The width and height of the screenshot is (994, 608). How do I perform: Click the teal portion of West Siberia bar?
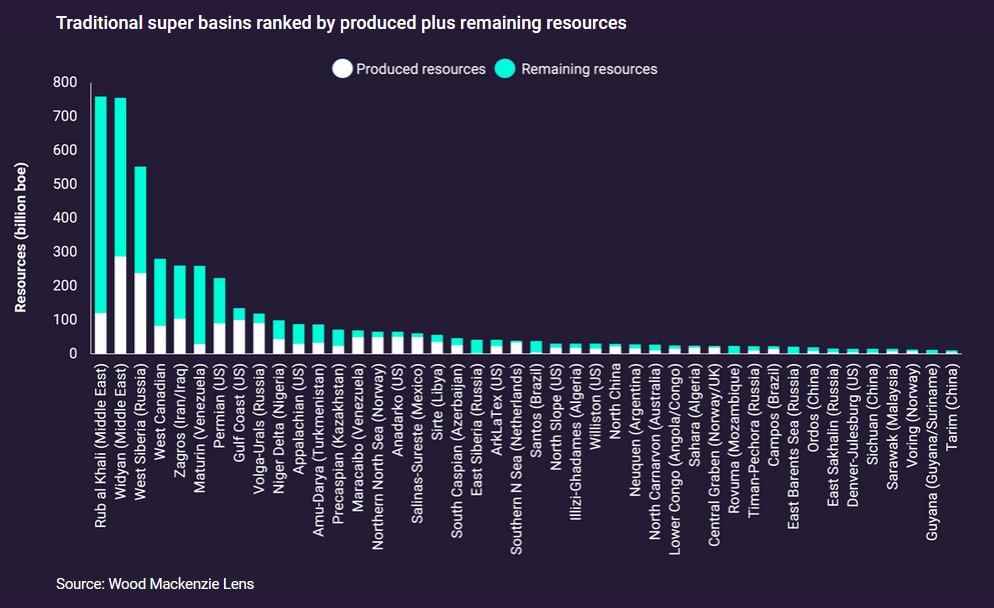tap(140, 220)
